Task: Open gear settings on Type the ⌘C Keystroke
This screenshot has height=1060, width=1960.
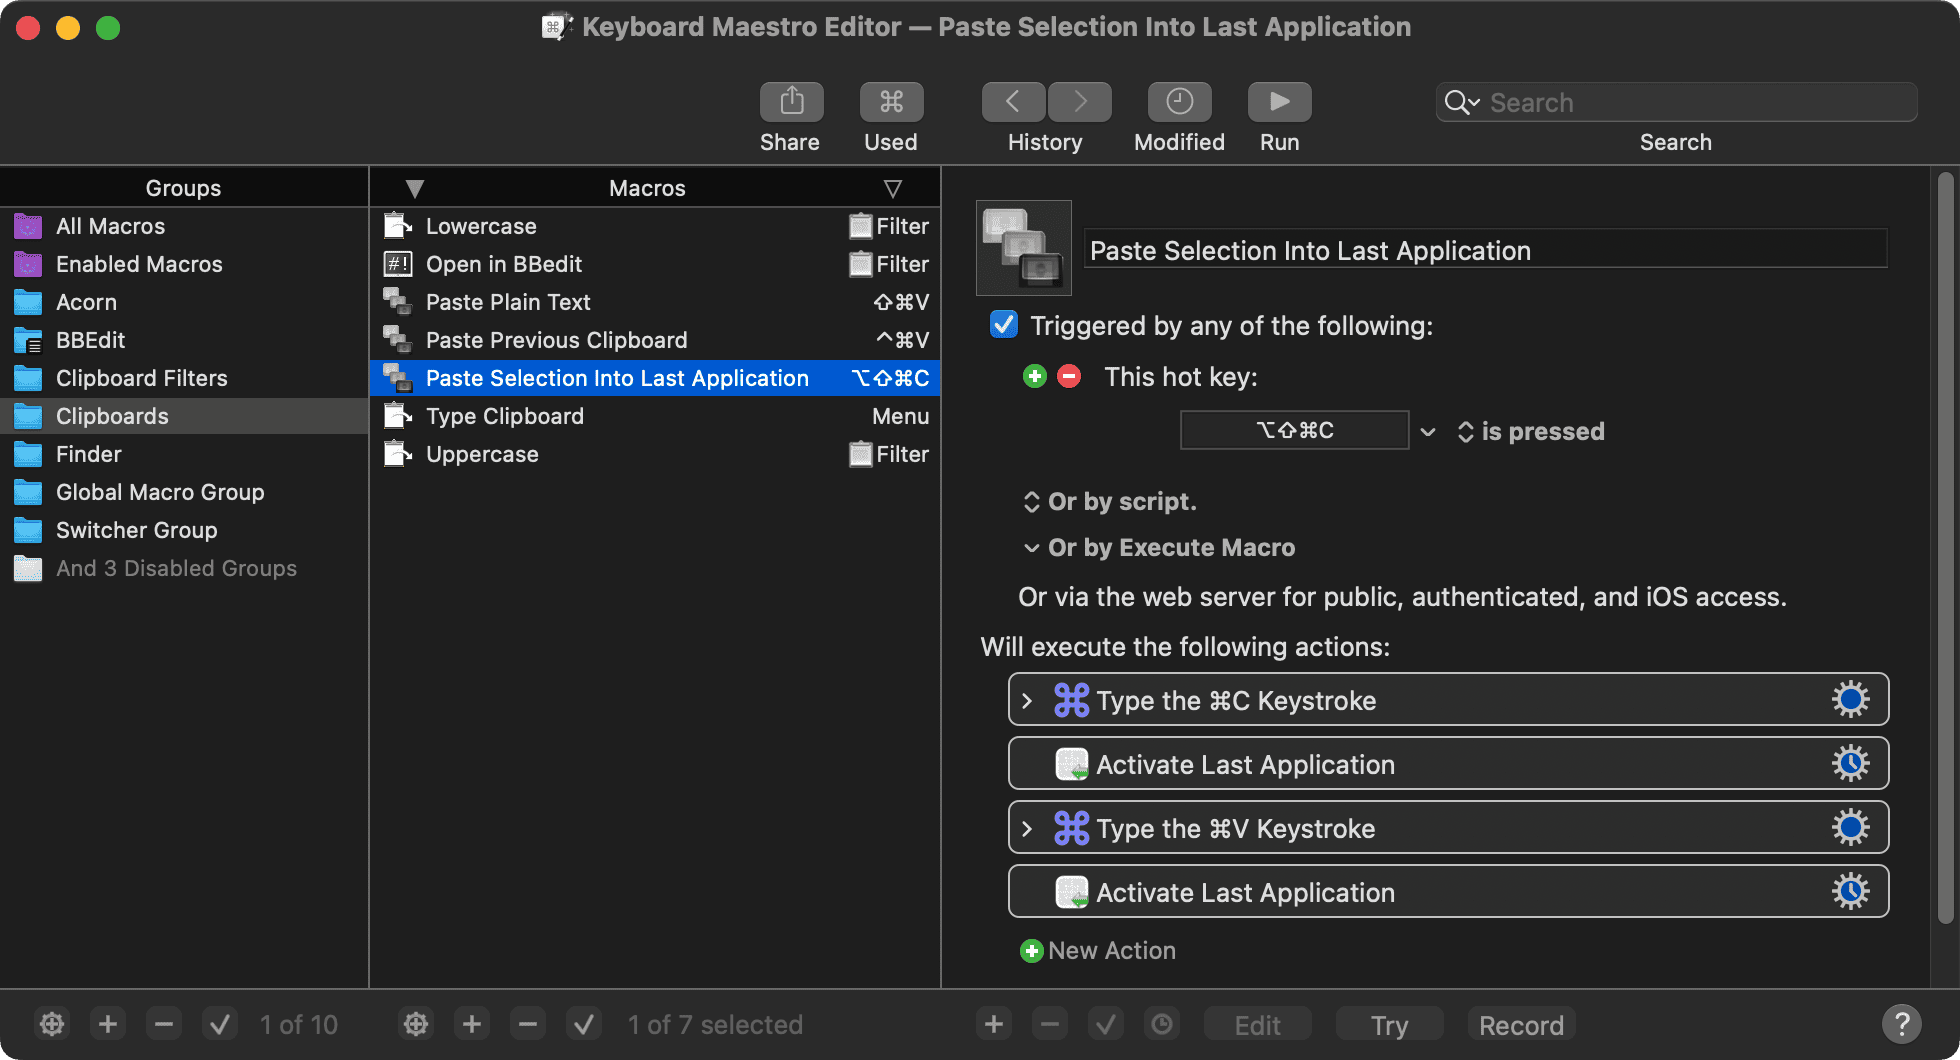Action: (1851, 699)
